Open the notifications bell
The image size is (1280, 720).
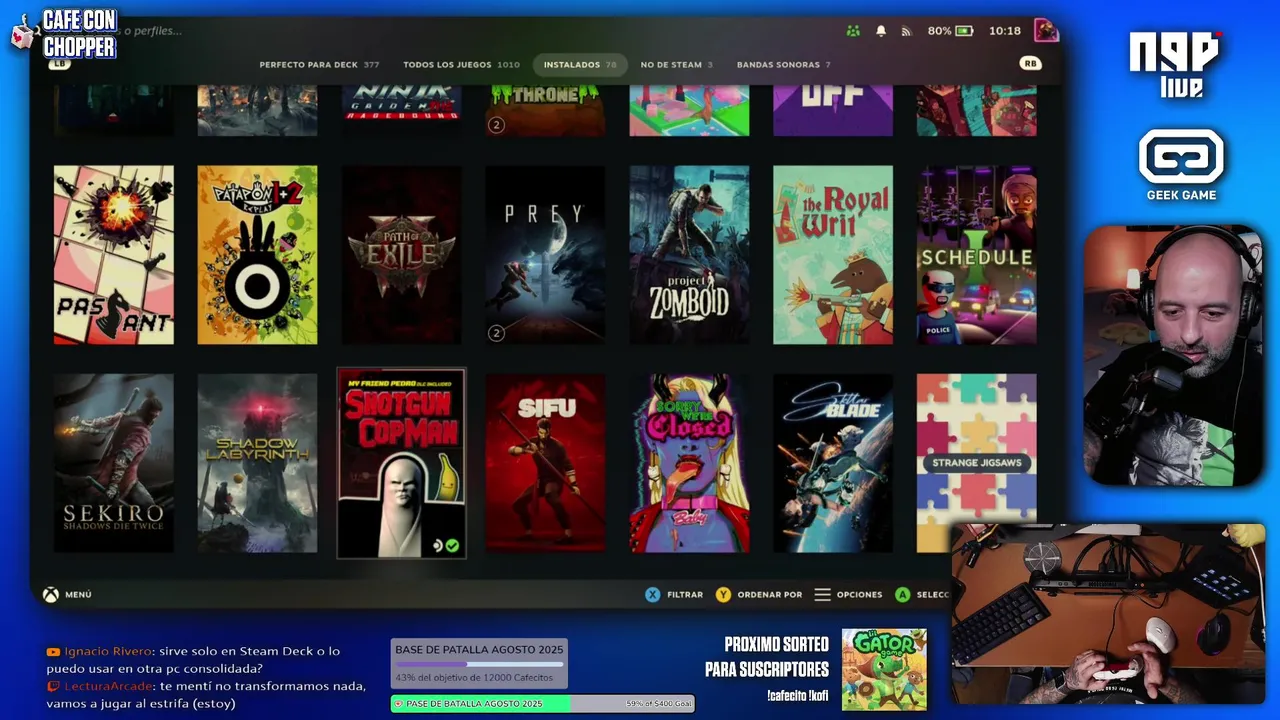coord(881,31)
